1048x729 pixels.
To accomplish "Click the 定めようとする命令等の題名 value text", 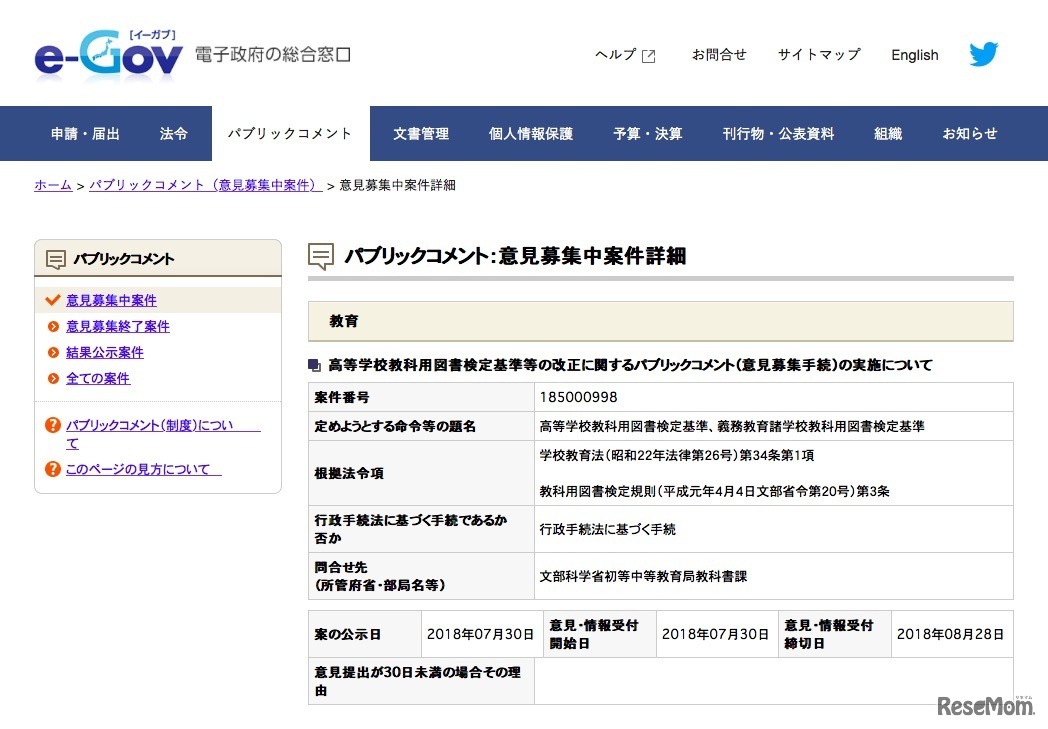I will pyautogui.click(x=732, y=426).
